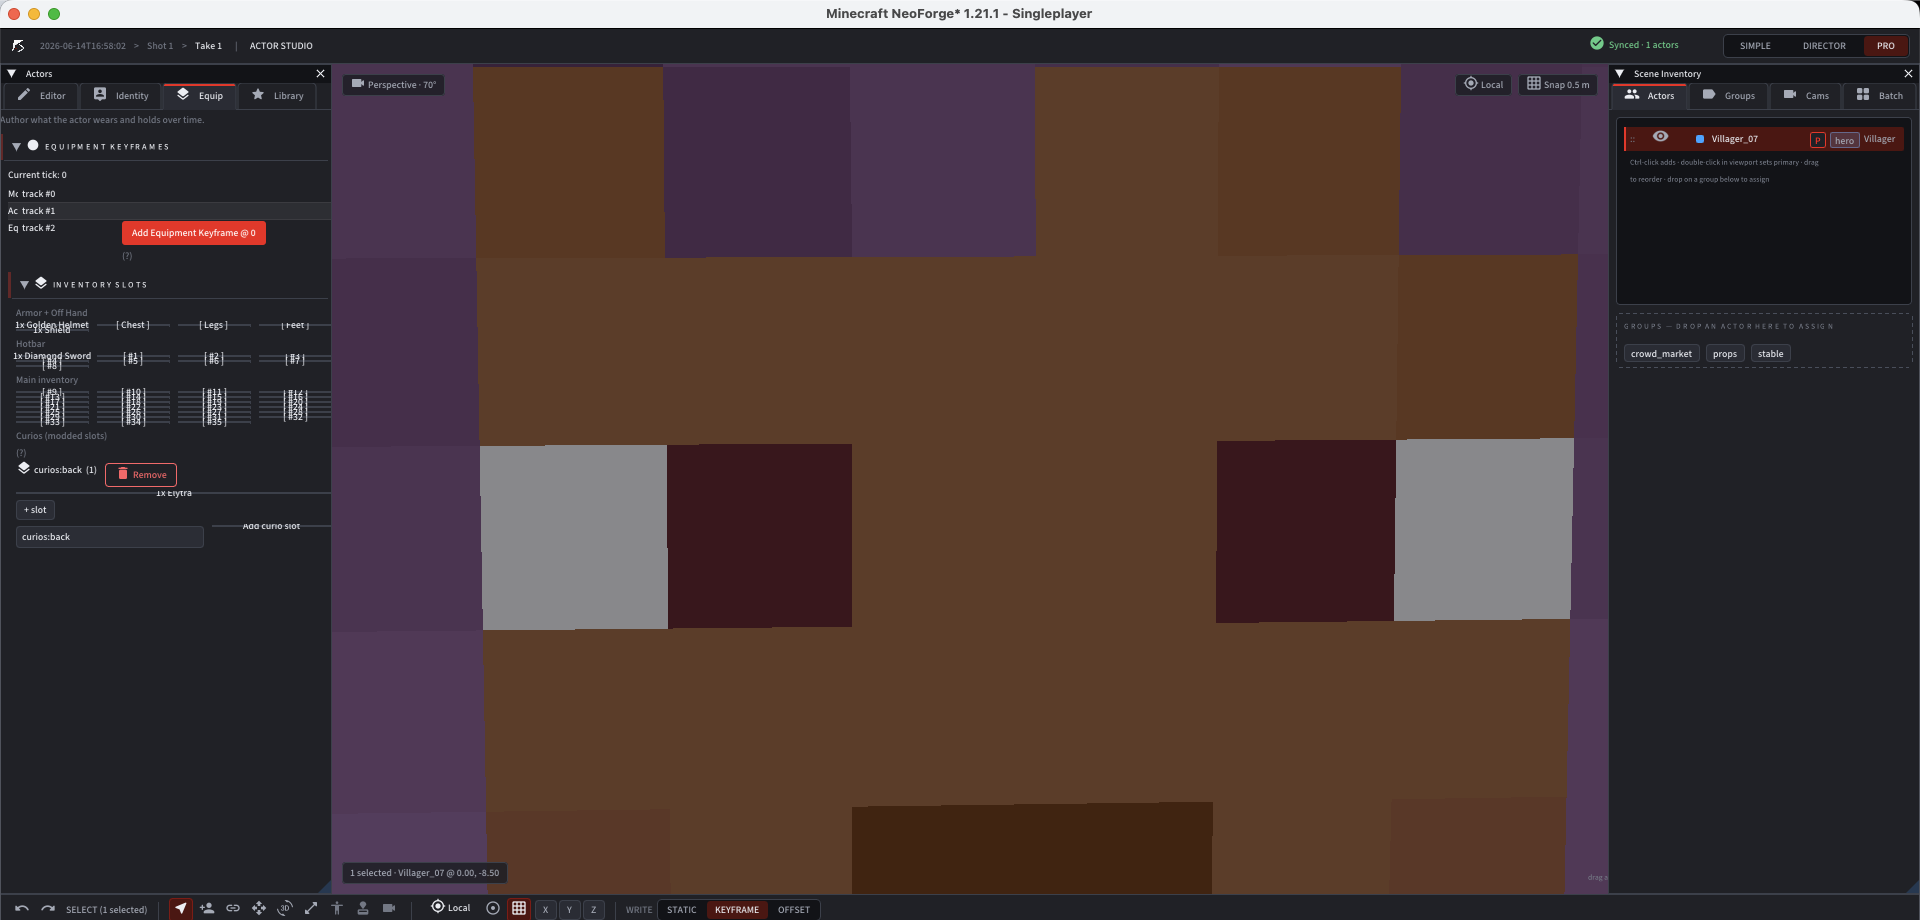Switch to SIMPLE mode
This screenshot has height=920, width=1920.
[x=1755, y=46]
